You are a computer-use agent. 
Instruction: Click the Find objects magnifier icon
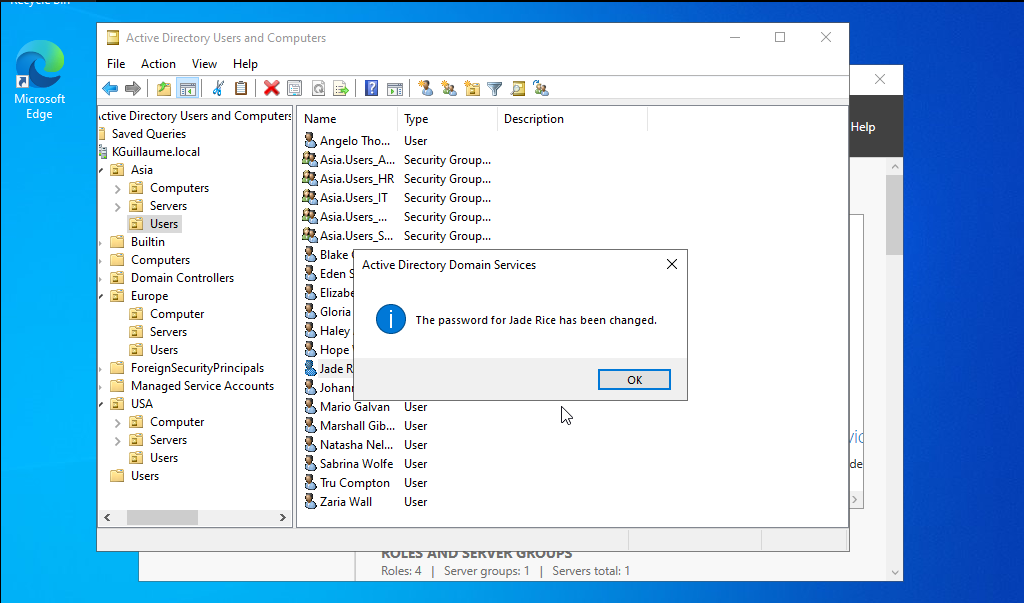[517, 88]
